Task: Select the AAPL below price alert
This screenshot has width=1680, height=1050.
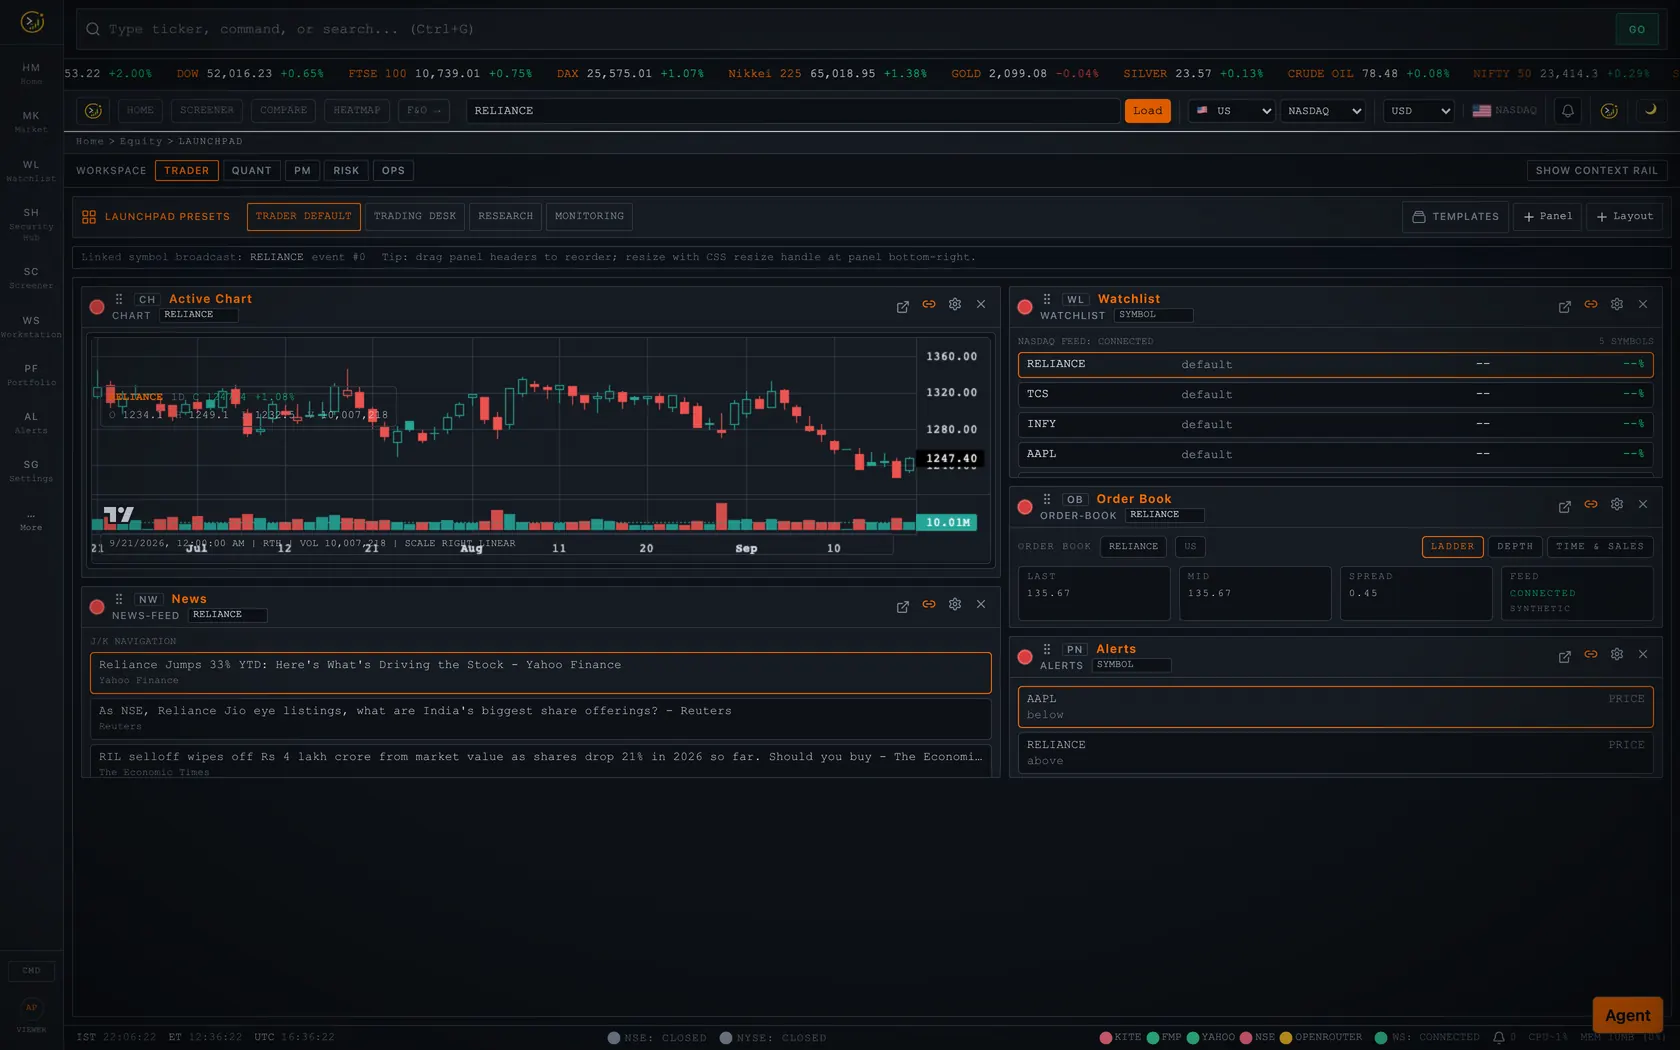Action: (x=1335, y=707)
